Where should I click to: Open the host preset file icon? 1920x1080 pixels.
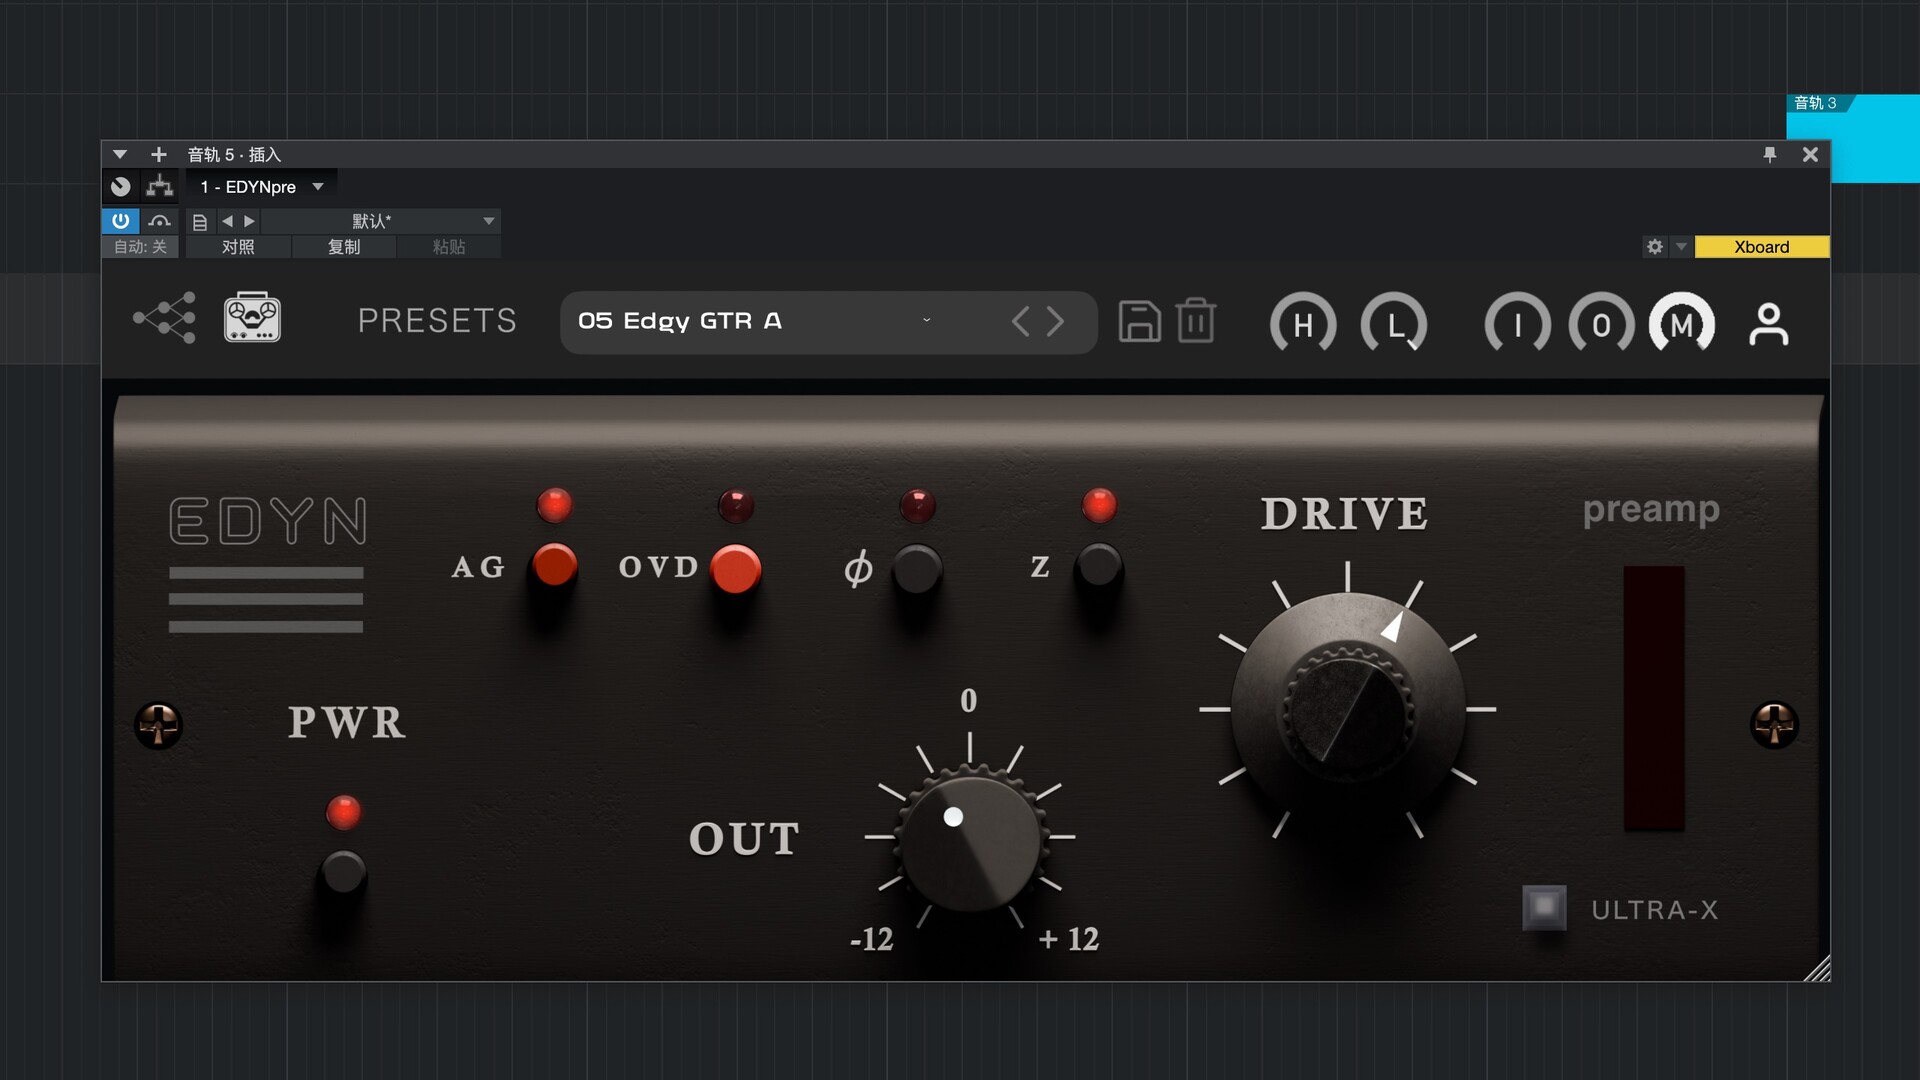coord(200,222)
